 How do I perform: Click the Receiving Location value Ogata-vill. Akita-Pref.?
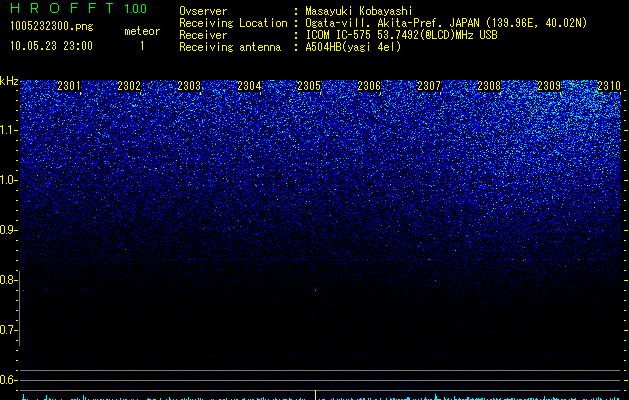point(374,23)
